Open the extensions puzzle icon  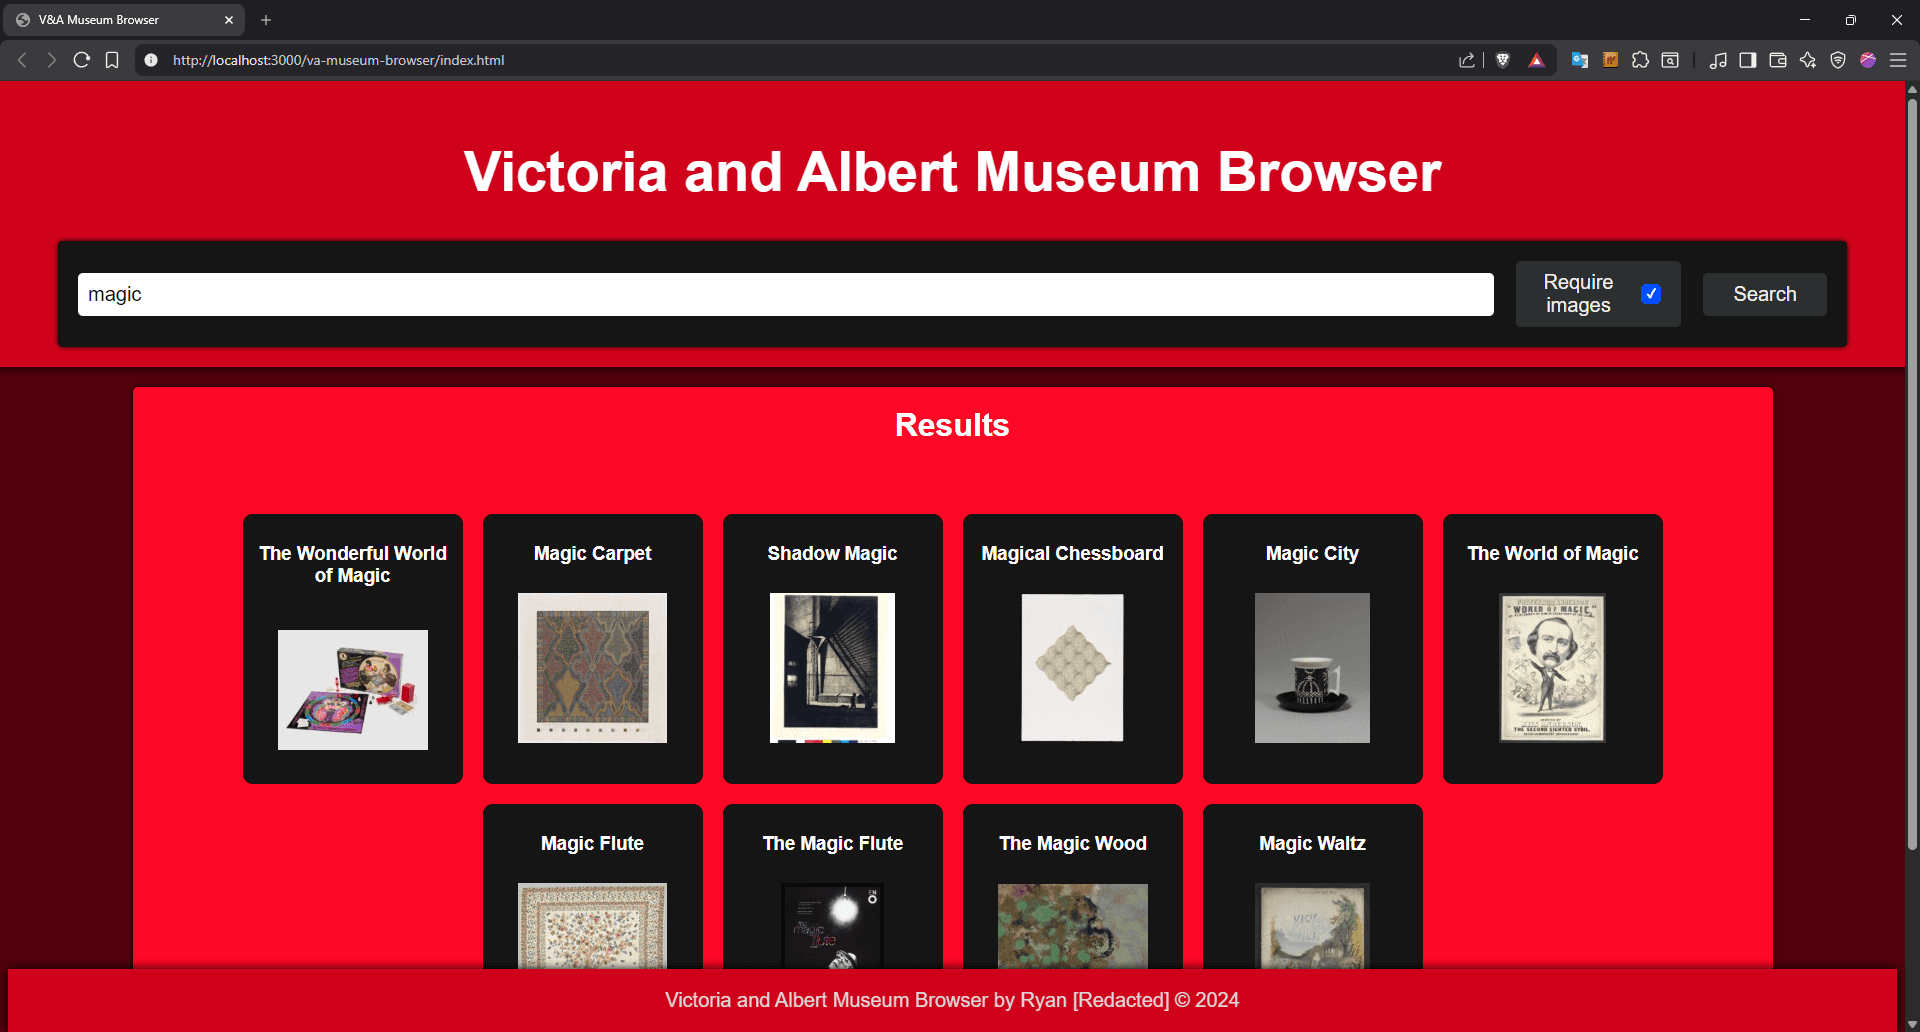point(1640,60)
